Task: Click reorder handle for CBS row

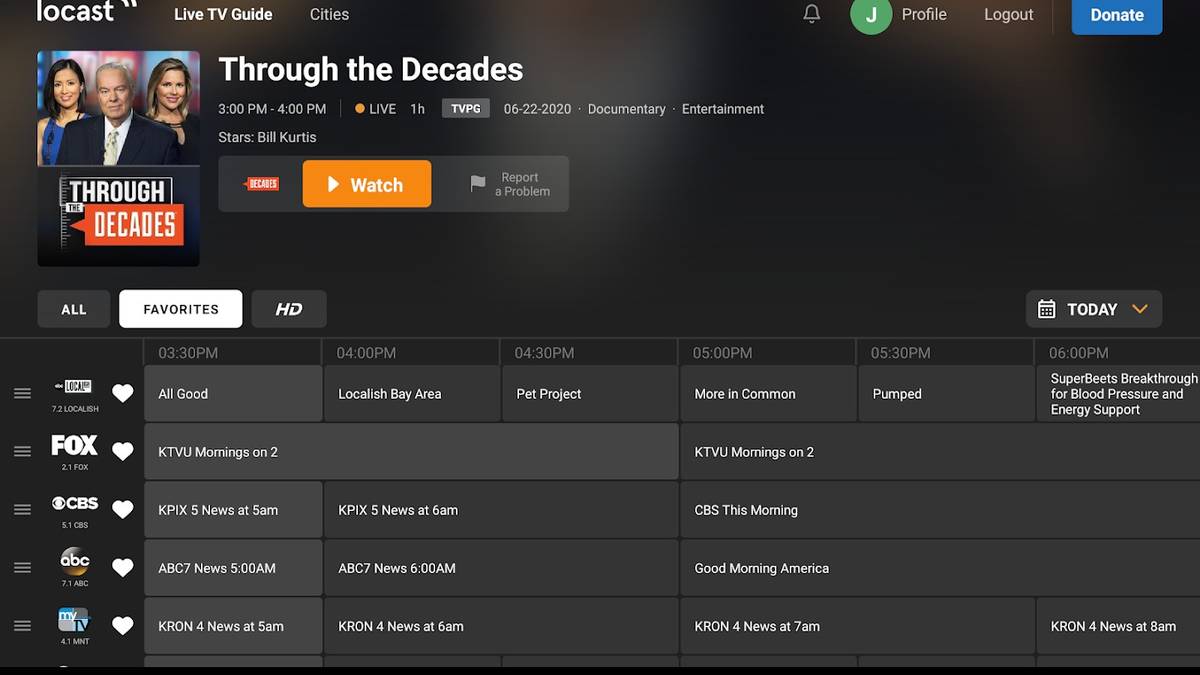Action: click(x=22, y=510)
